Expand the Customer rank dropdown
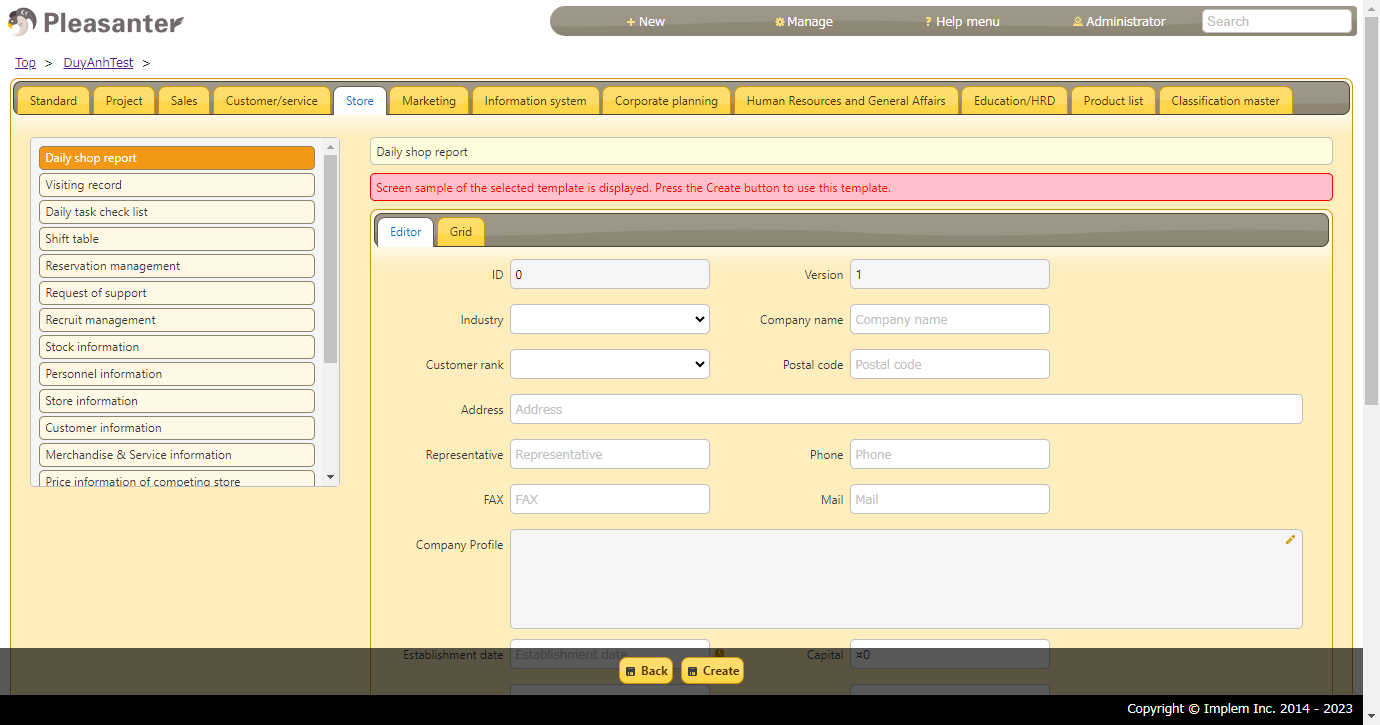The height and width of the screenshot is (725, 1380). pyautogui.click(x=609, y=365)
